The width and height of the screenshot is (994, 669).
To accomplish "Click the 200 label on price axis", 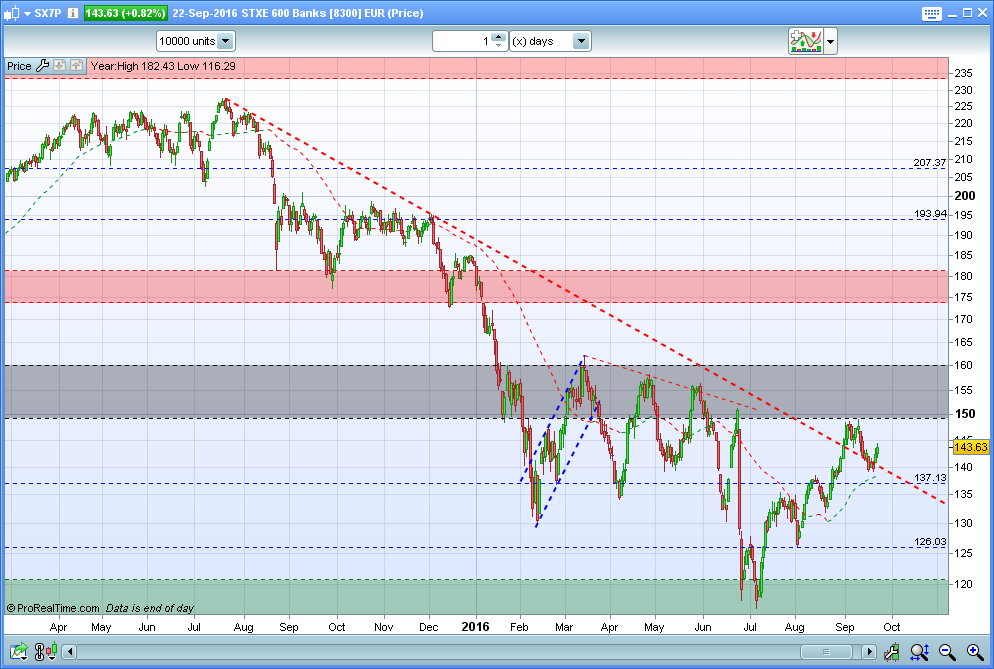I will (x=965, y=196).
